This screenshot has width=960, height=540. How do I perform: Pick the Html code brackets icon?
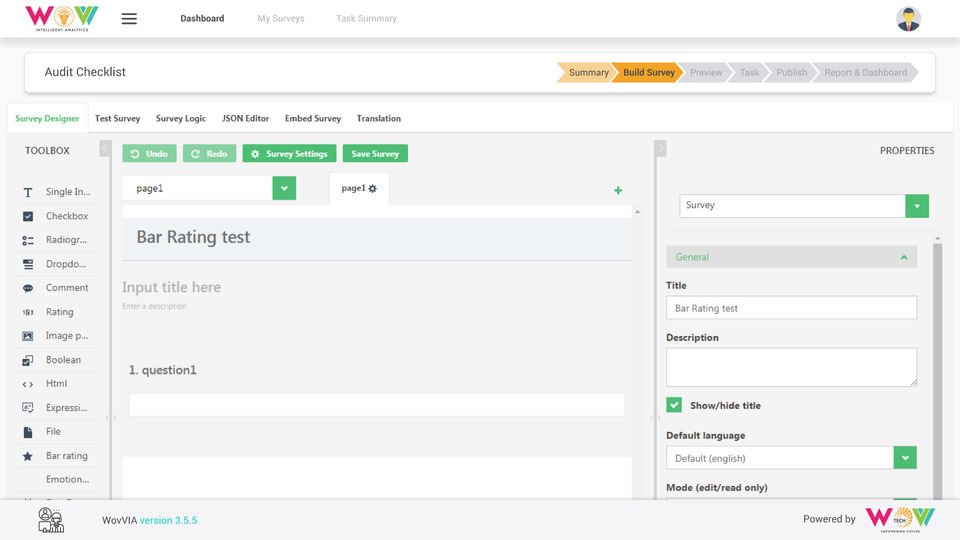point(28,384)
